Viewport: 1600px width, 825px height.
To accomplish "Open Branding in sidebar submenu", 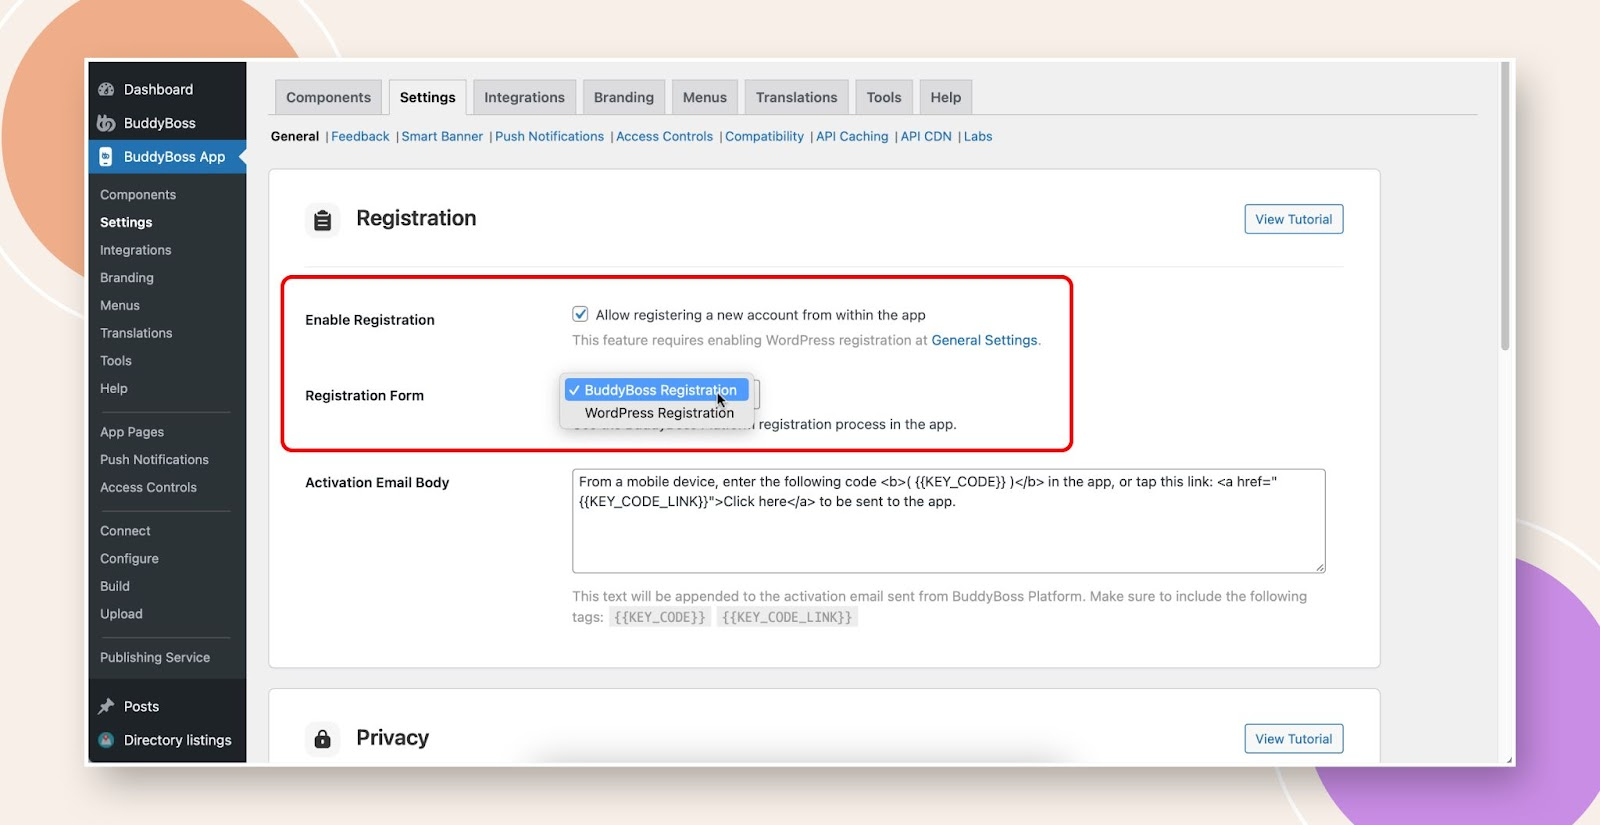I will [x=127, y=278].
